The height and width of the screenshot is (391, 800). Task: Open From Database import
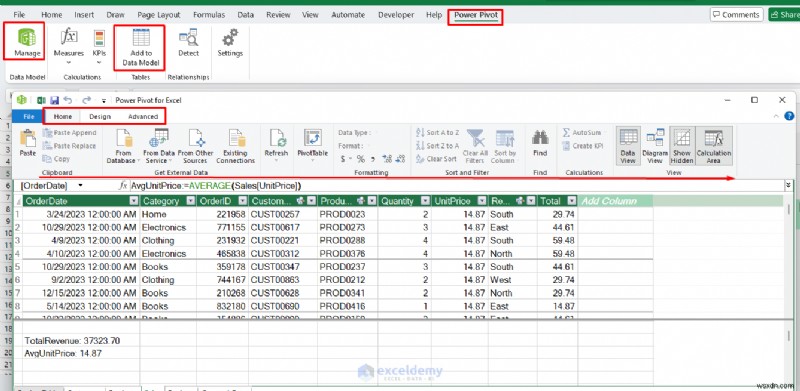point(123,146)
